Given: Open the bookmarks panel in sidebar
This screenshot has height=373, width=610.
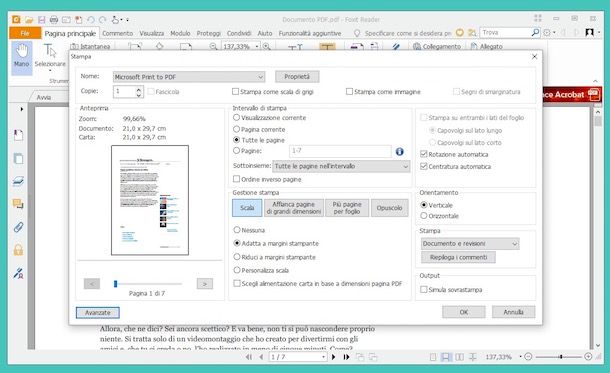Looking at the screenshot, I should (x=18, y=135).
